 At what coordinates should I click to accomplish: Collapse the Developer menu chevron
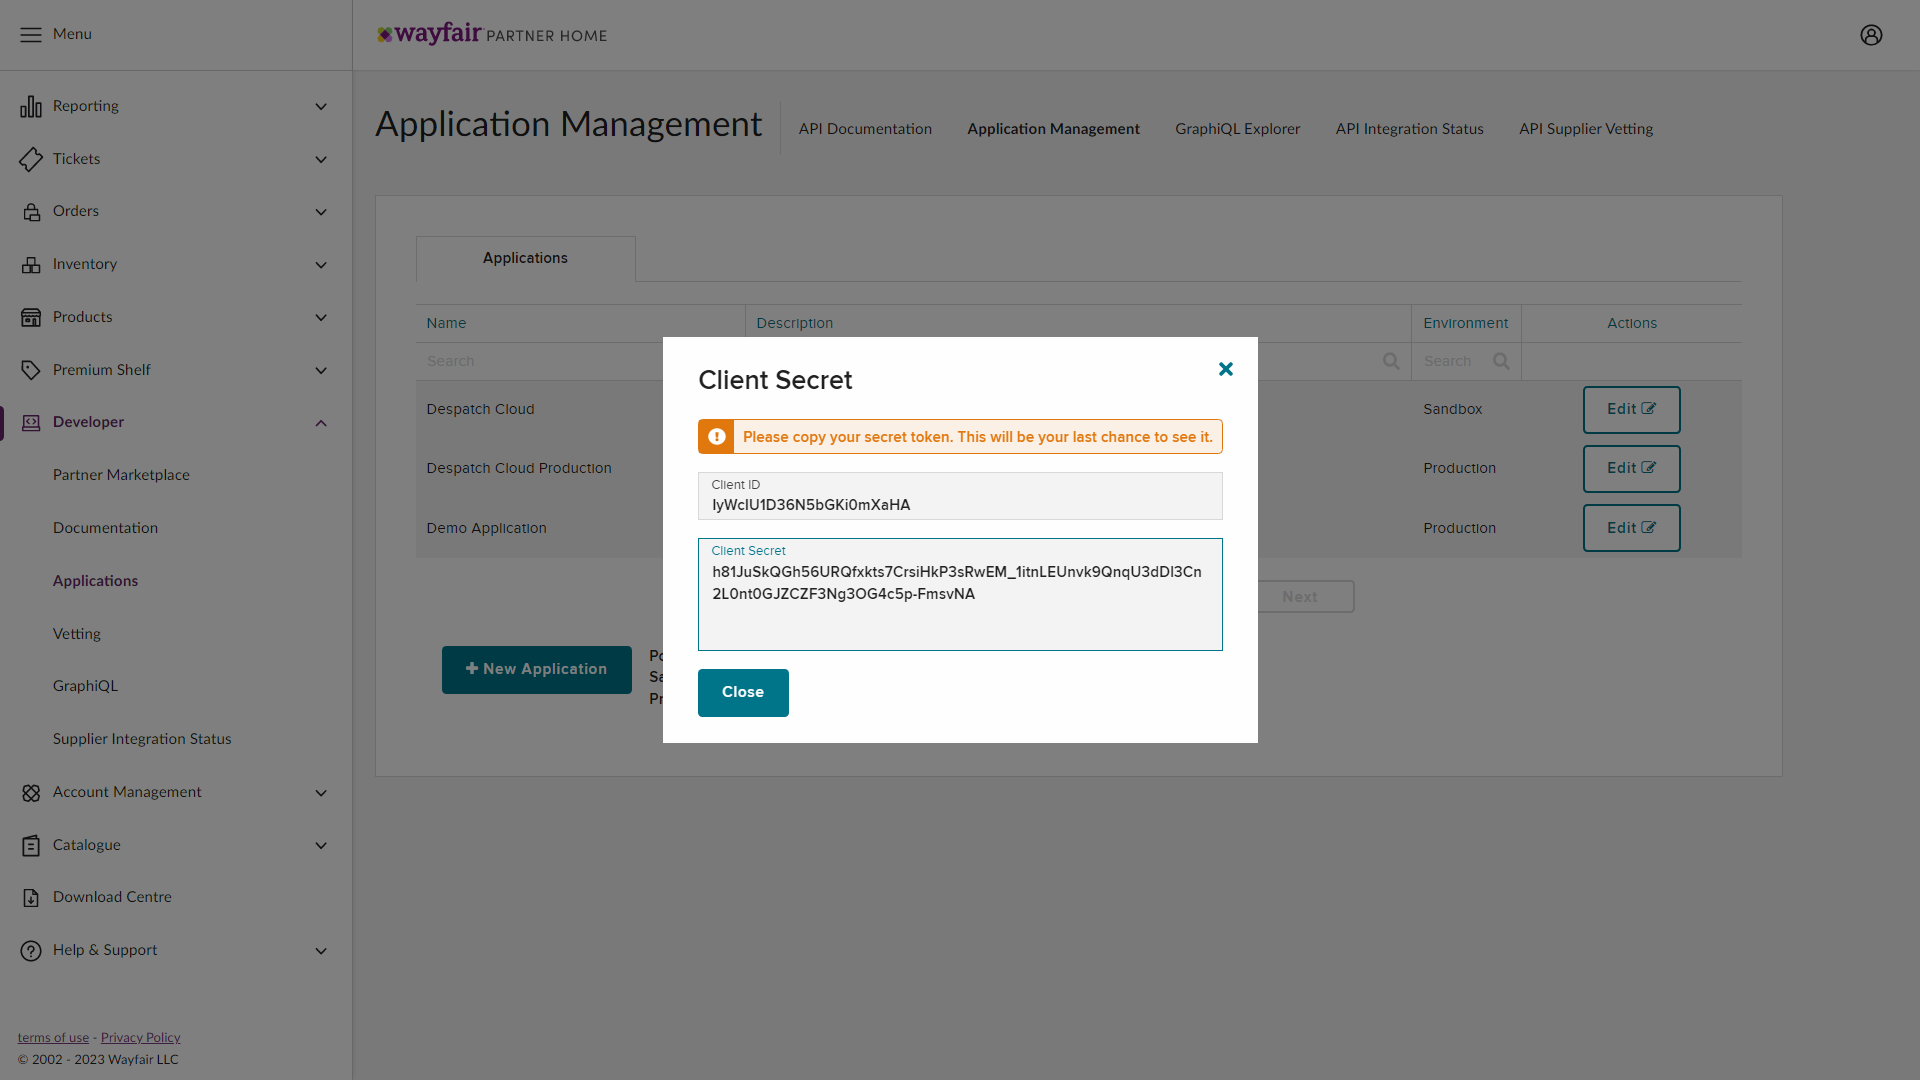[321, 423]
